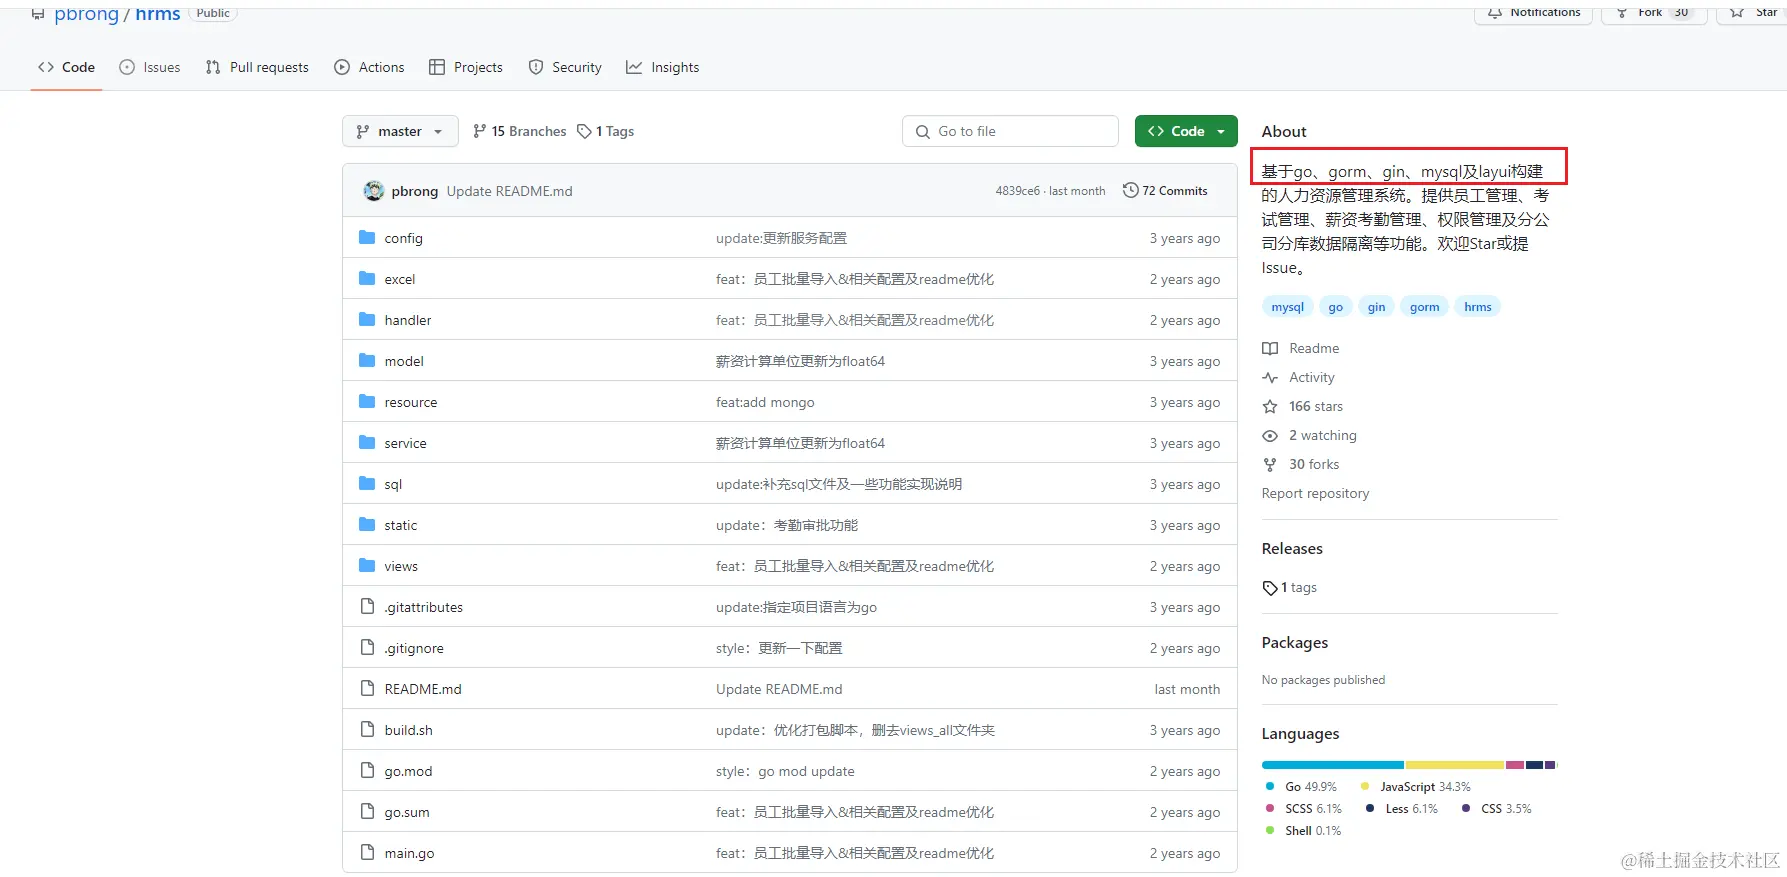The image size is (1787, 877).
Task: Click the pink SCSS language bar segment
Action: pos(1515,765)
